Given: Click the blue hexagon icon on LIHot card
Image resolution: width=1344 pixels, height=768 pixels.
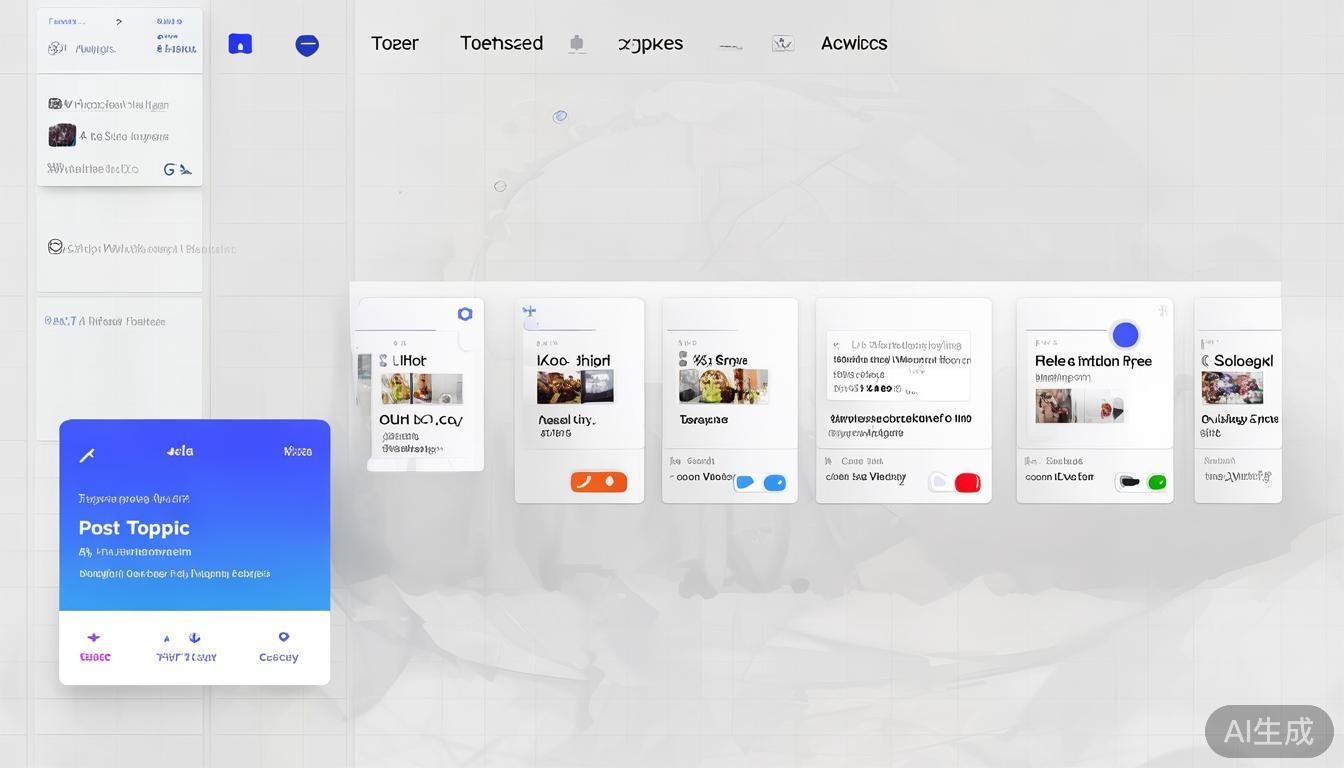Looking at the screenshot, I should coord(465,314).
